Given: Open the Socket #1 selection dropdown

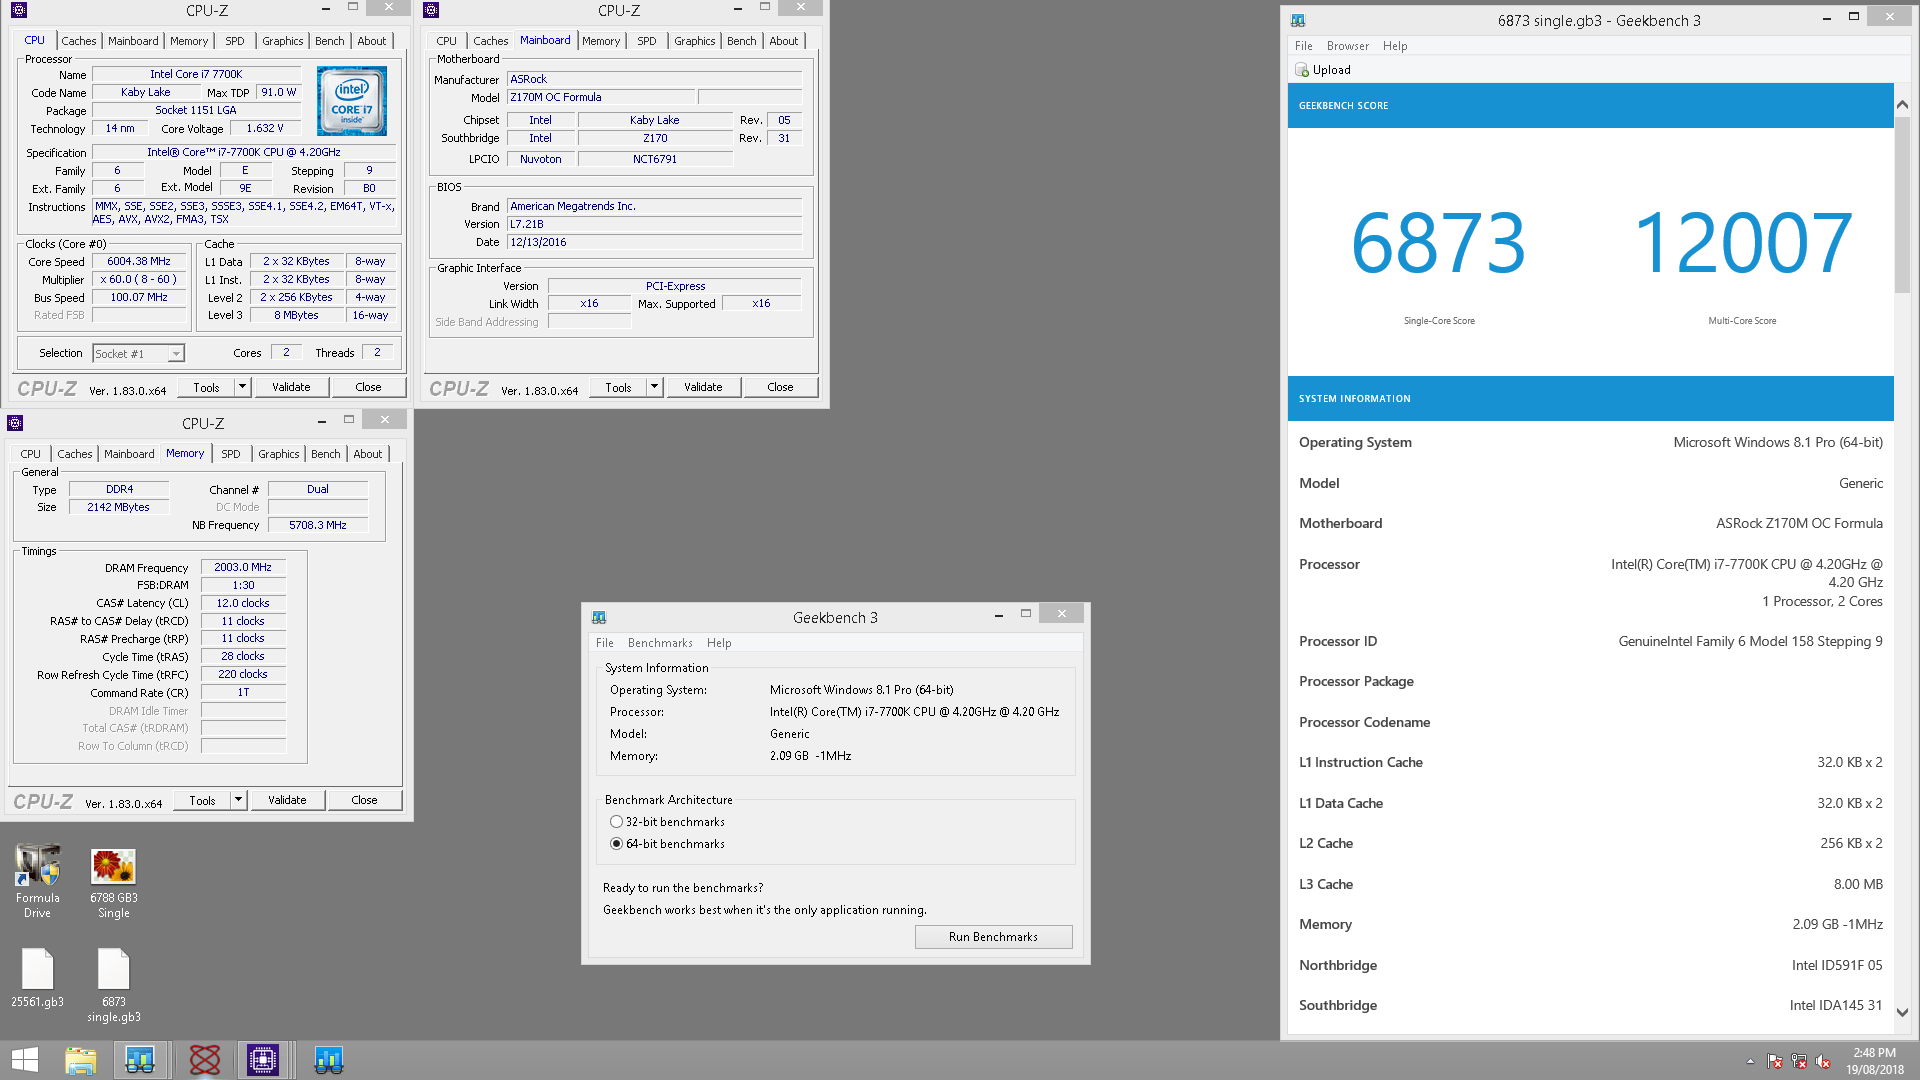Looking at the screenshot, I should pos(139,353).
